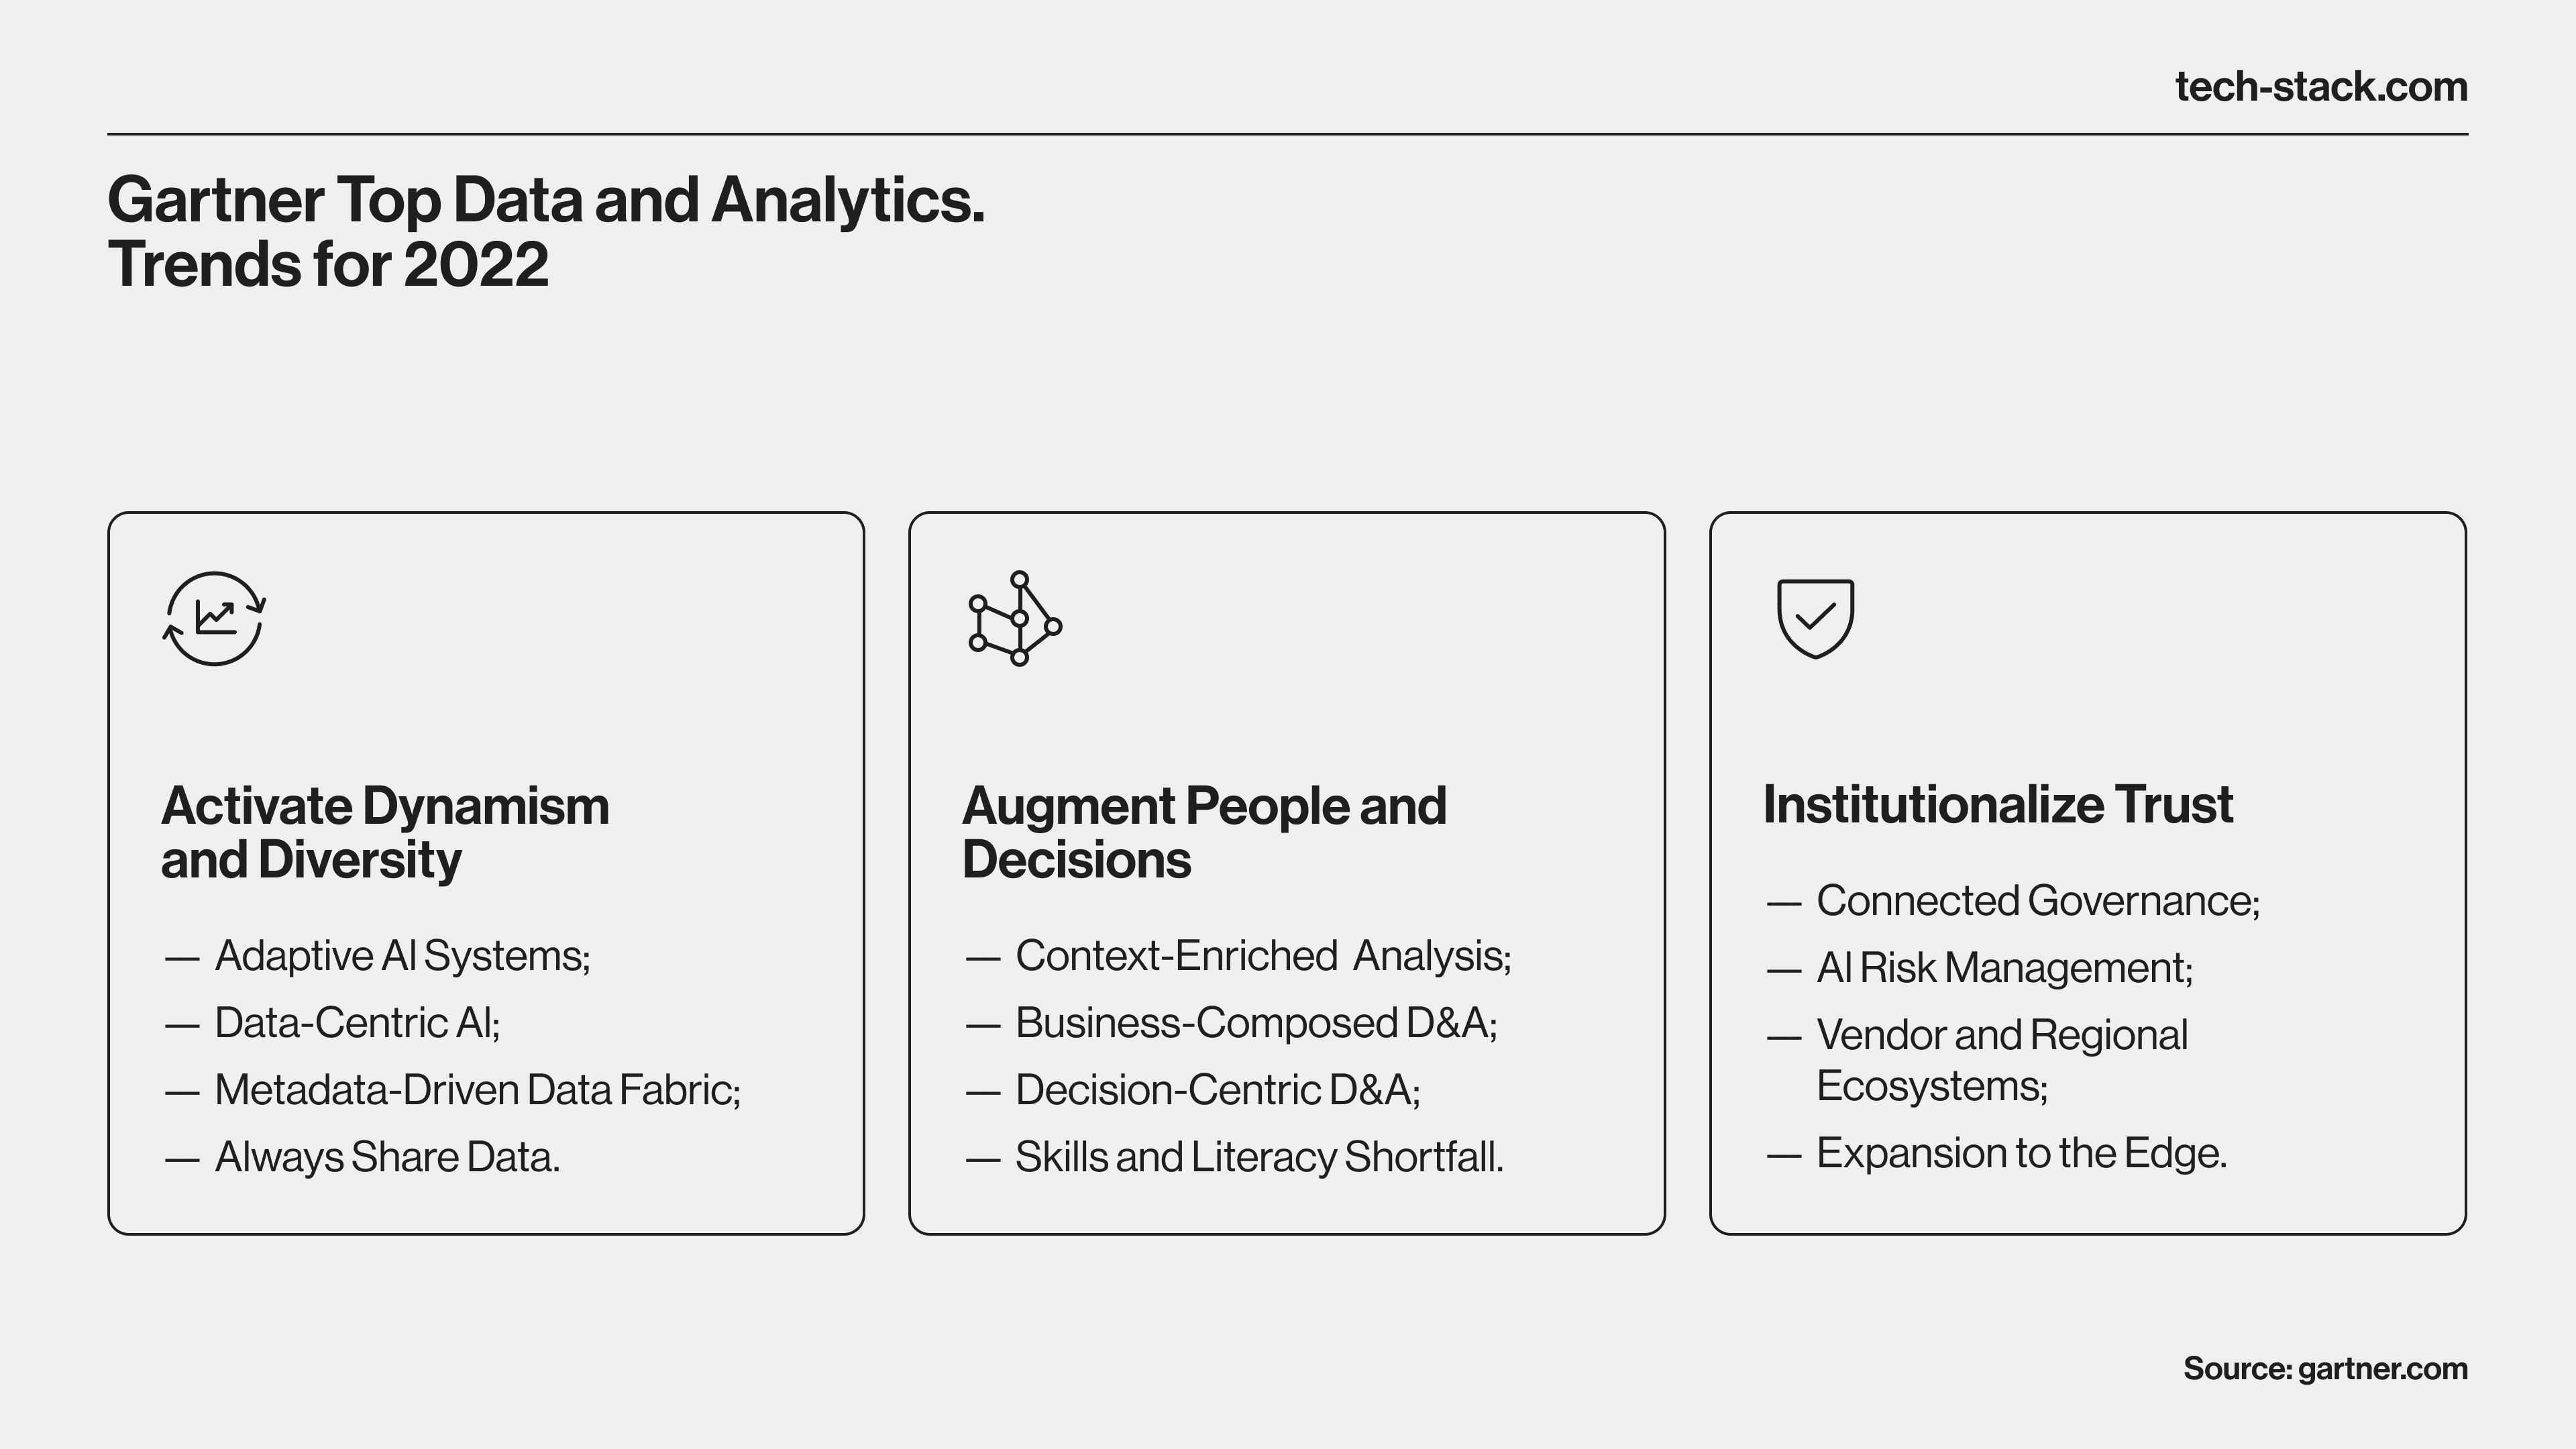
Task: Select the Connected Governance item
Action: tap(2038, 901)
